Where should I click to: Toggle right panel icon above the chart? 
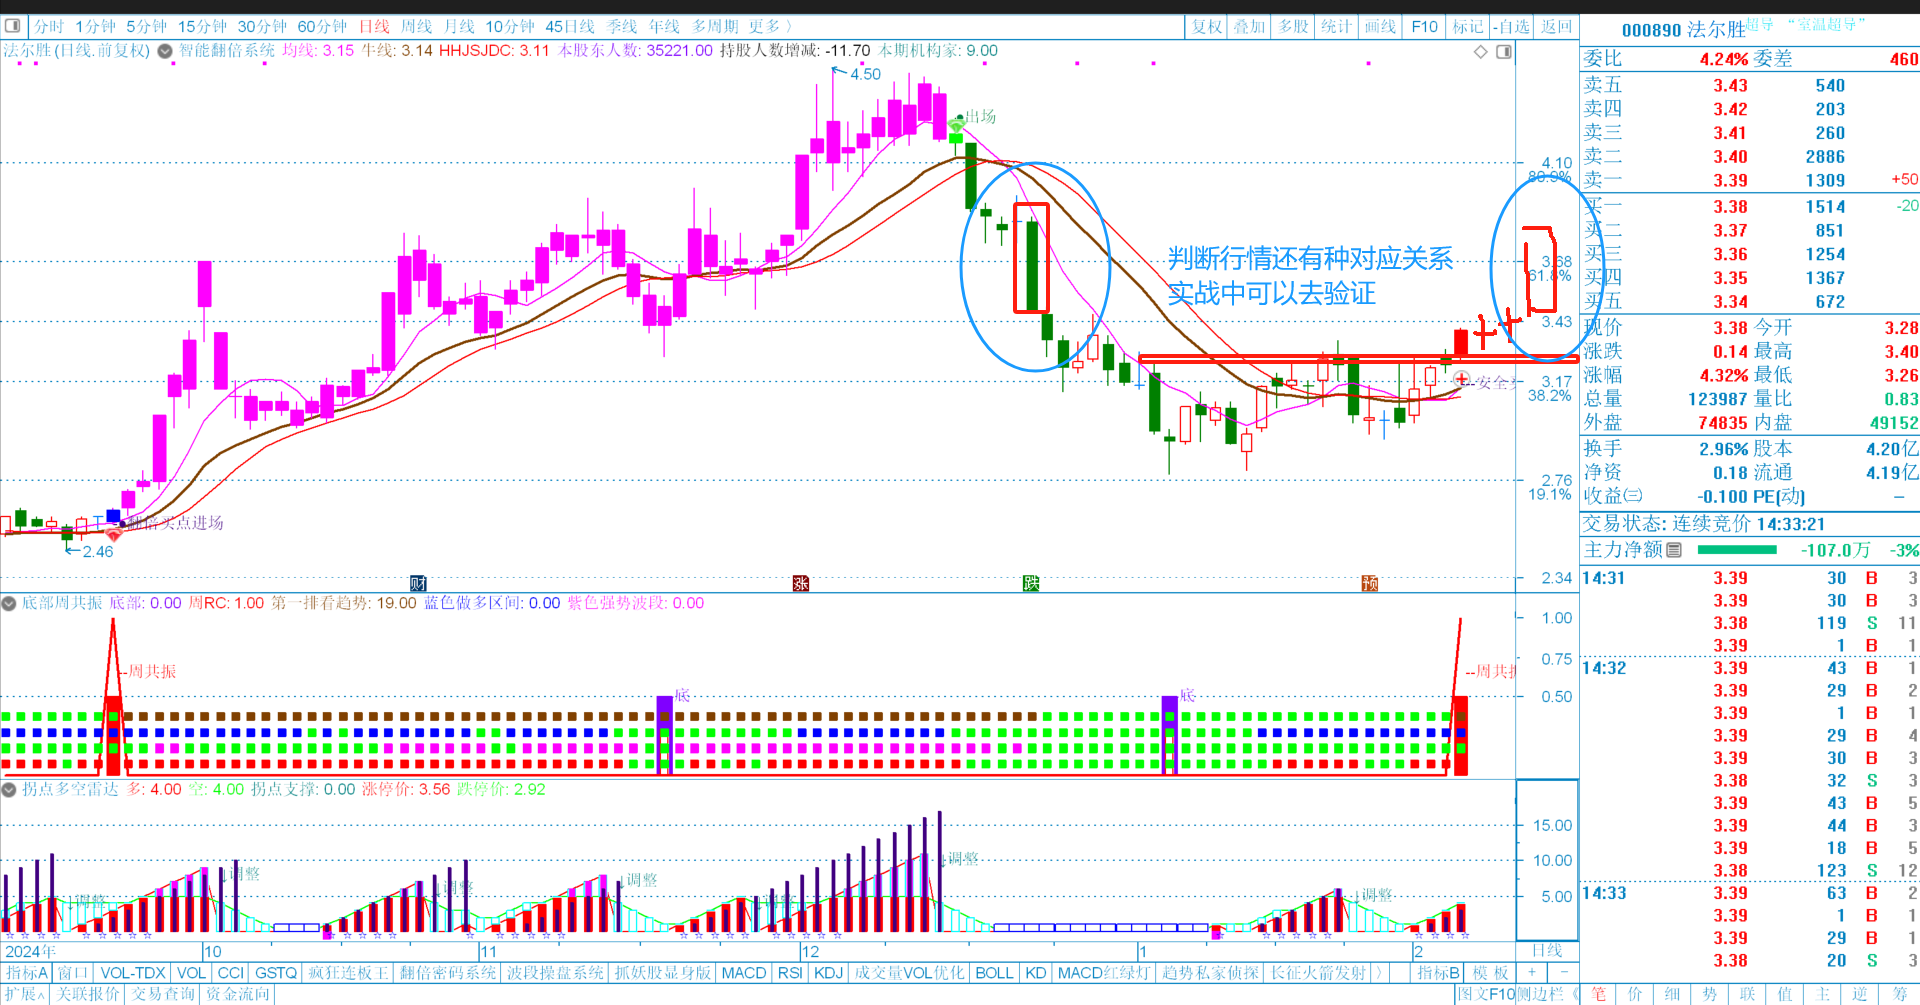point(1503,52)
